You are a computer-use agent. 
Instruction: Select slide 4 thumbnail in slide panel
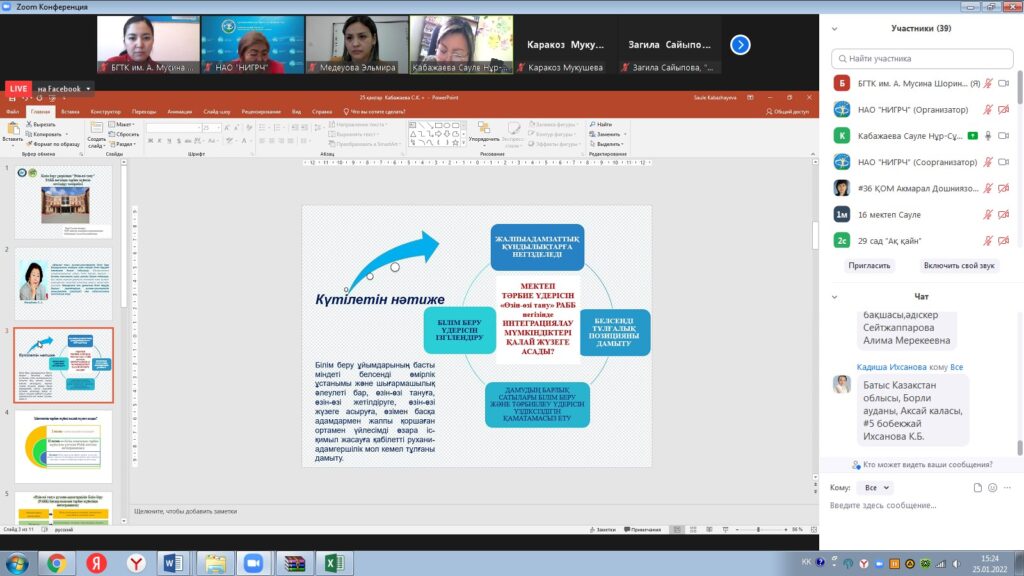[x=64, y=447]
